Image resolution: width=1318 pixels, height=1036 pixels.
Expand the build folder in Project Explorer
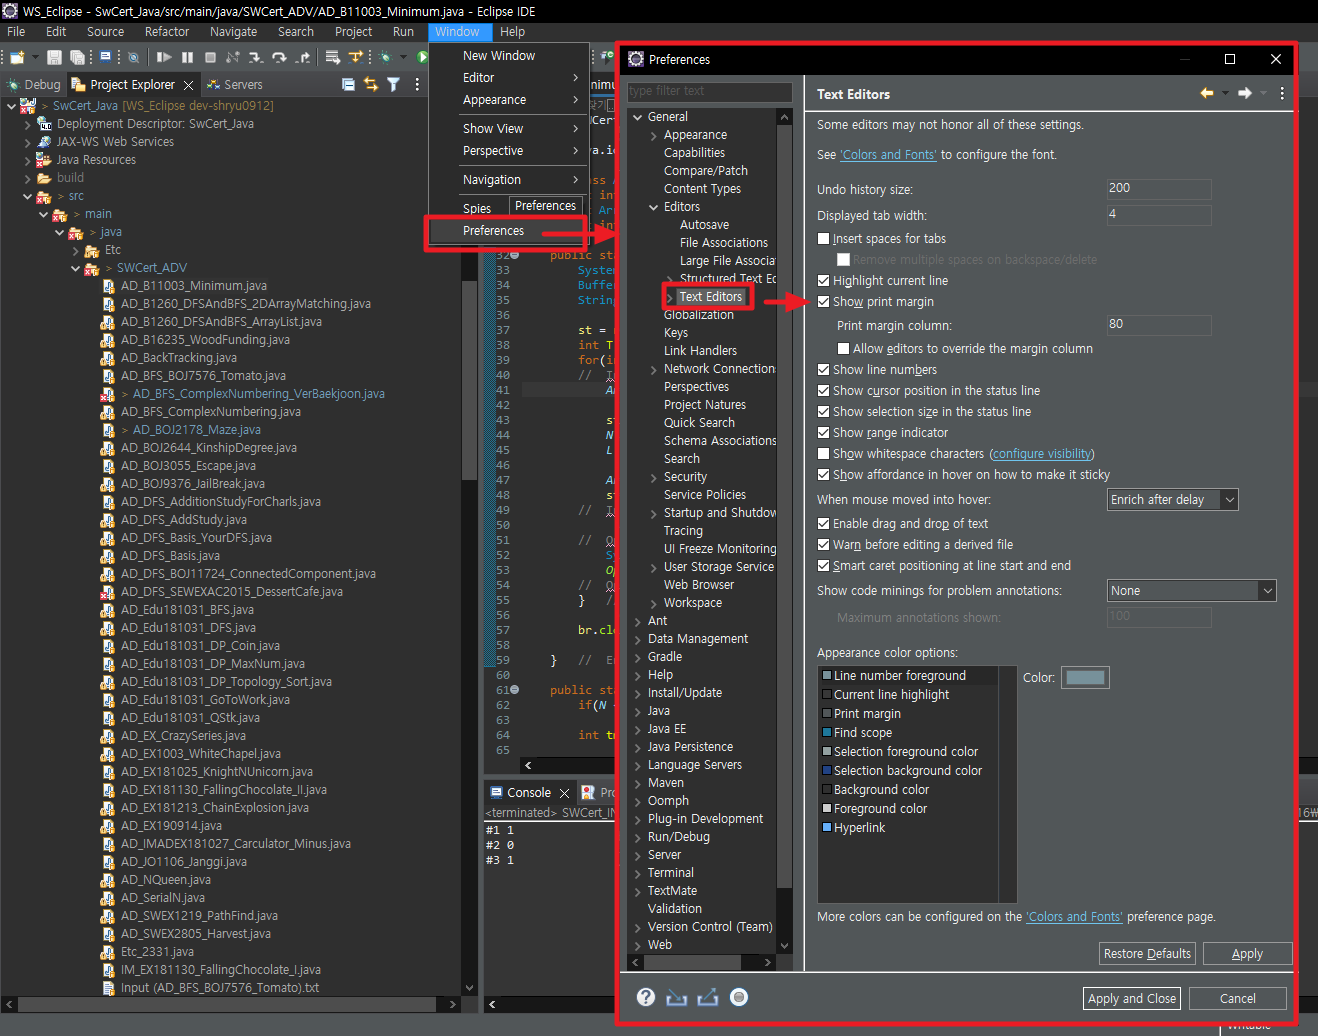pos(28,178)
